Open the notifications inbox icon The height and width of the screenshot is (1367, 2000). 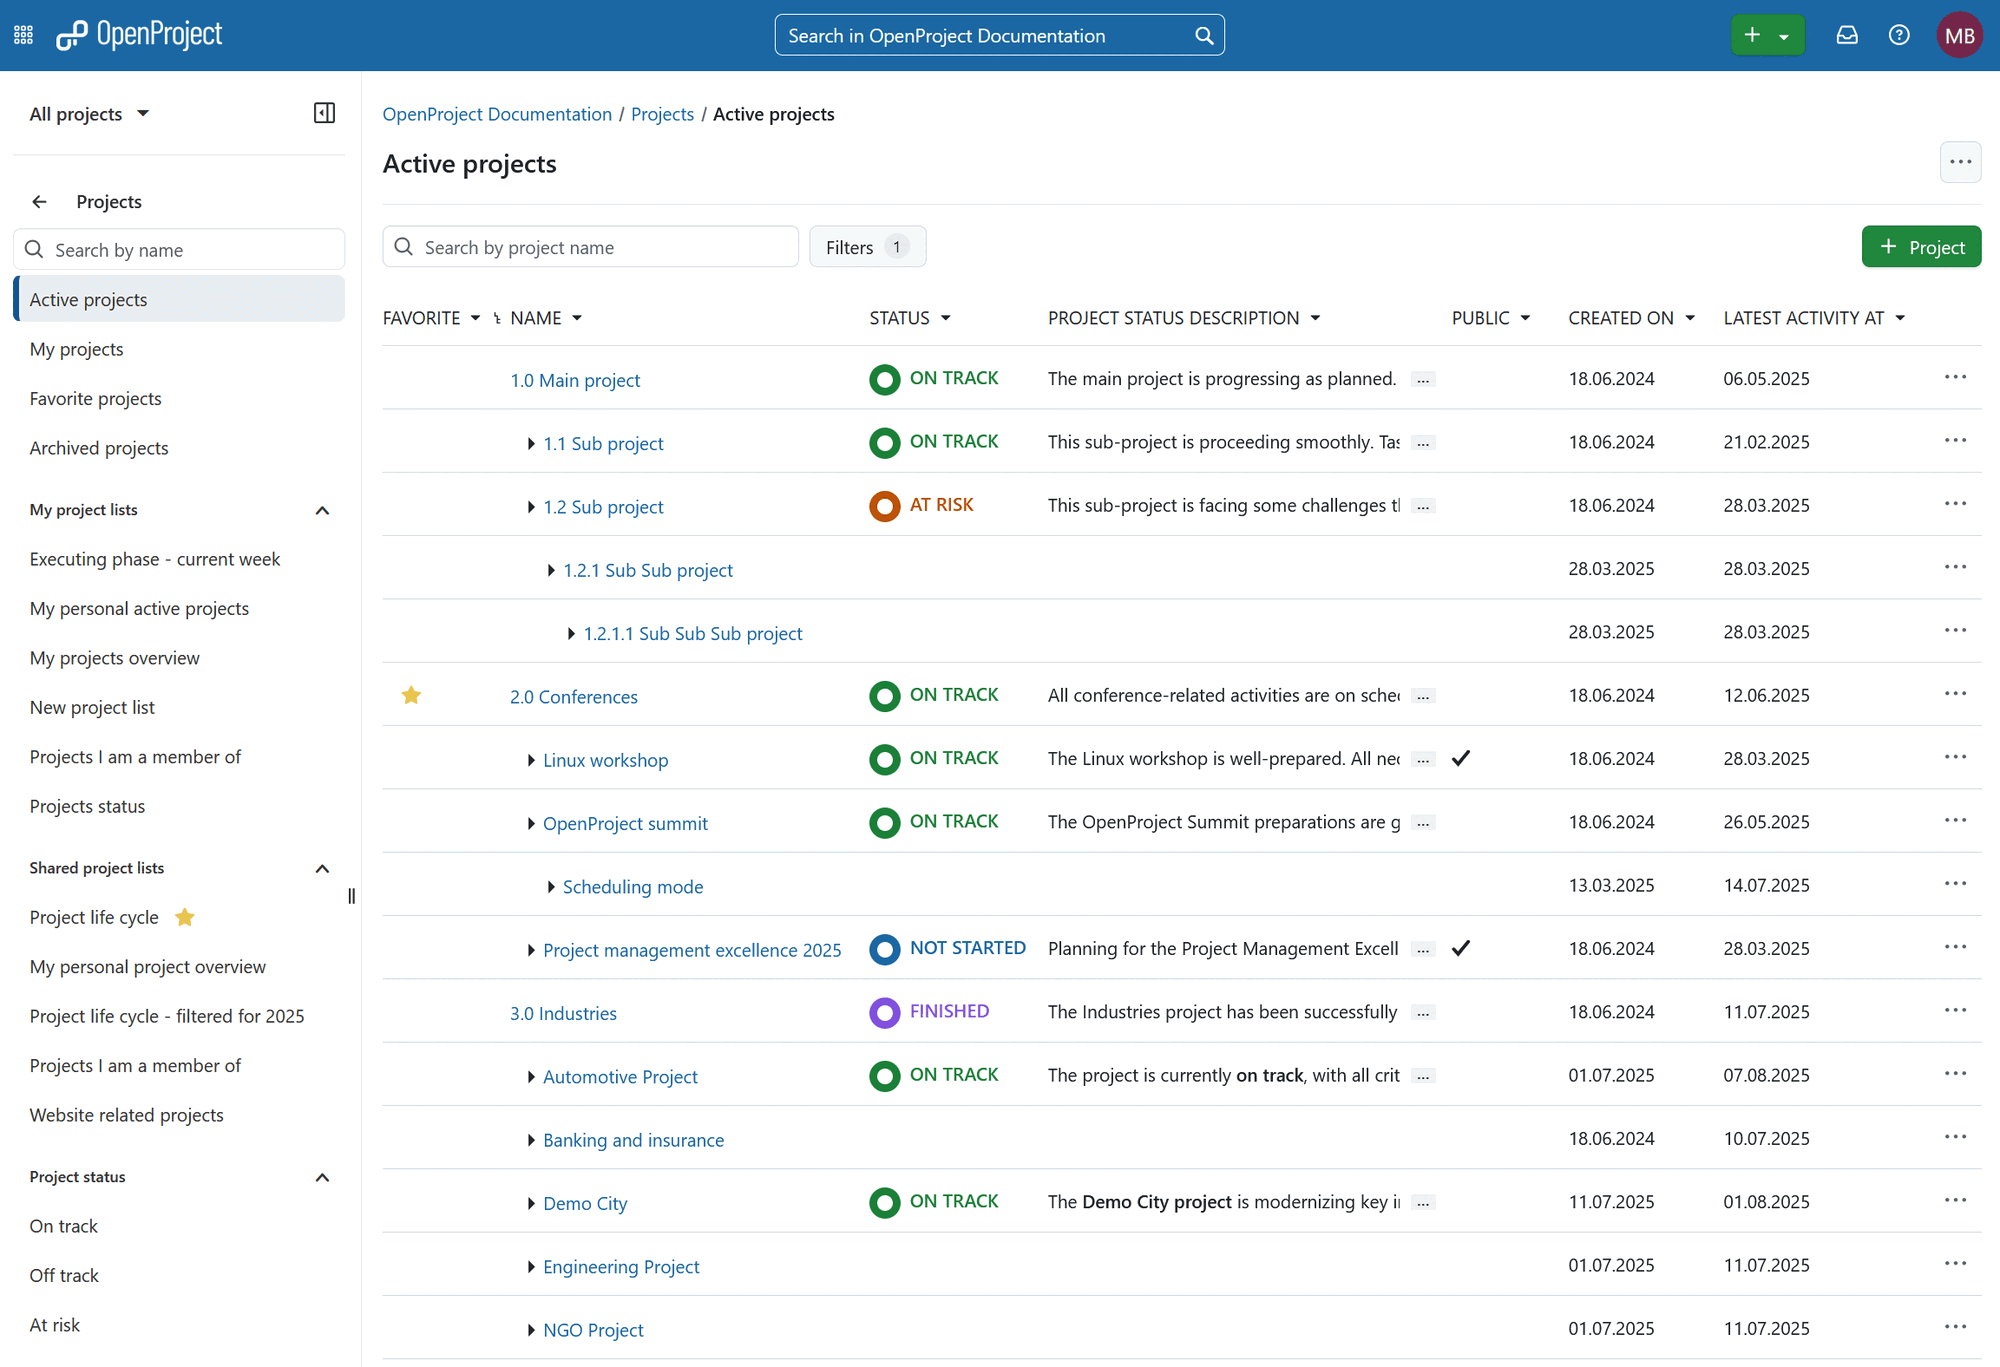coord(1847,34)
